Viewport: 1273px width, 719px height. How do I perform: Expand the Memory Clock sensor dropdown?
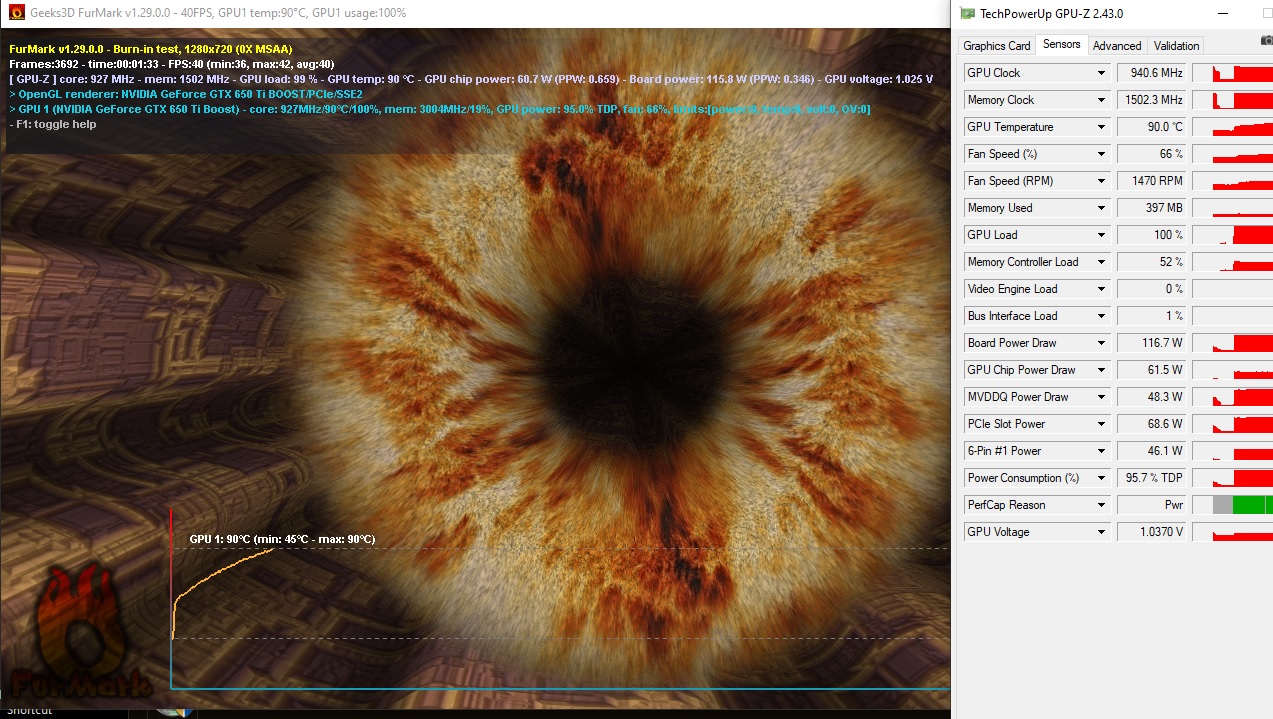1102,100
